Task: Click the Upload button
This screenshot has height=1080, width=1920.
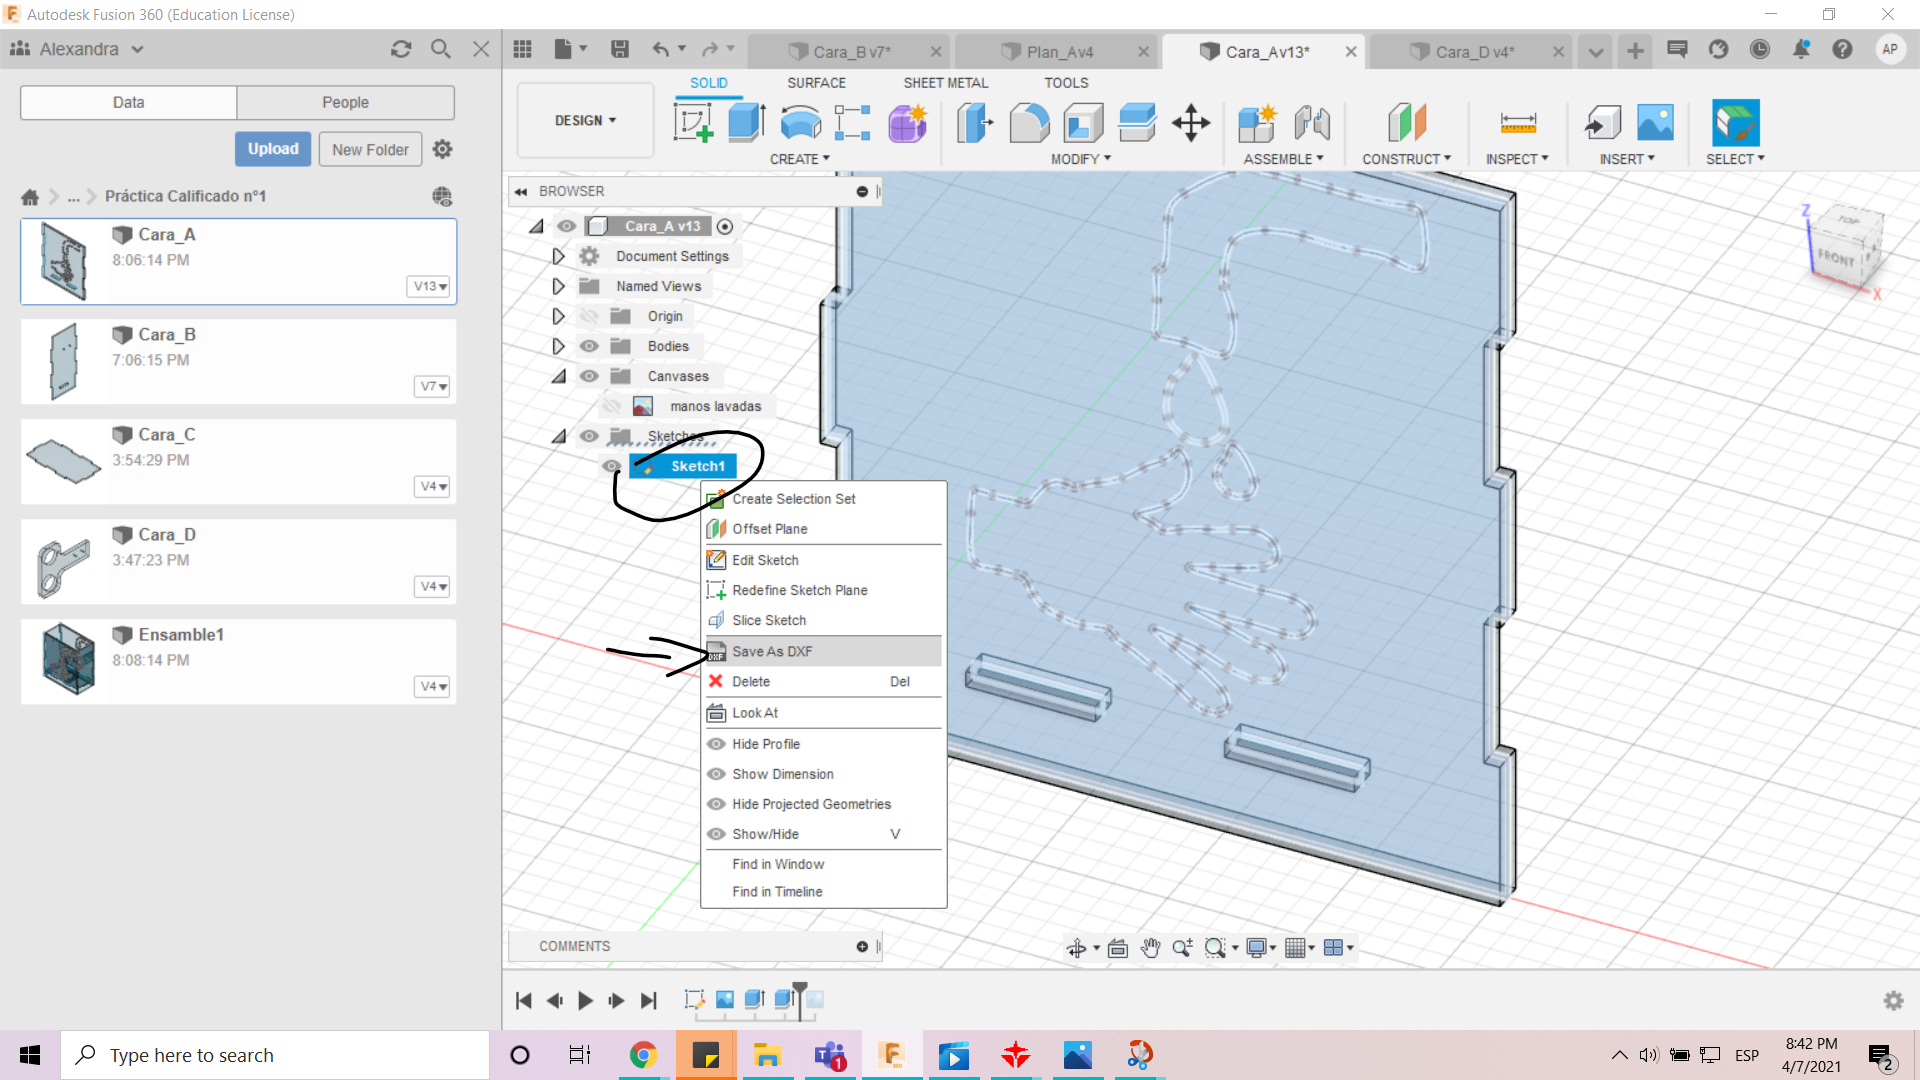Action: tap(273, 149)
